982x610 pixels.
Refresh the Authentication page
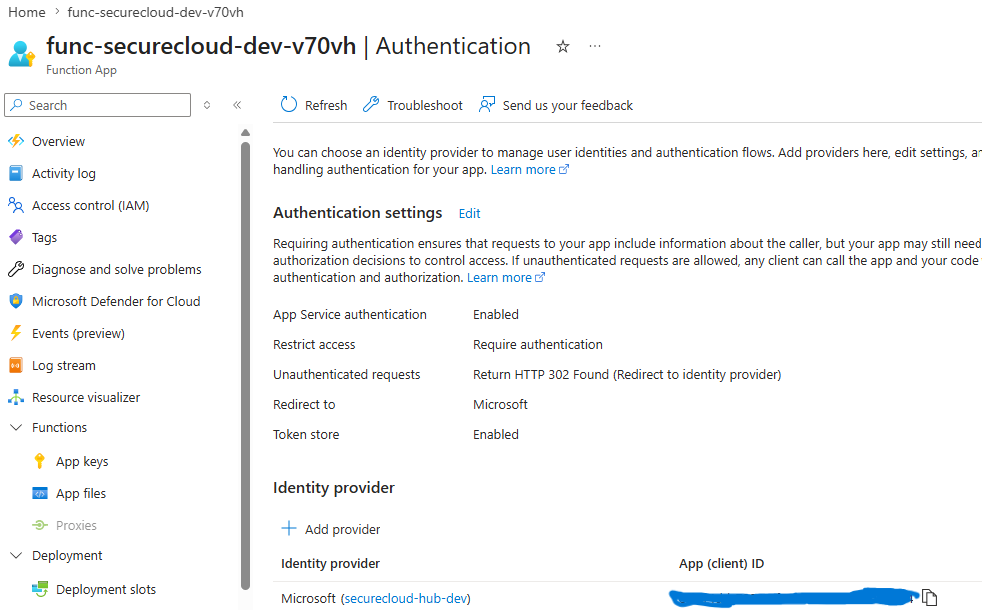click(314, 105)
